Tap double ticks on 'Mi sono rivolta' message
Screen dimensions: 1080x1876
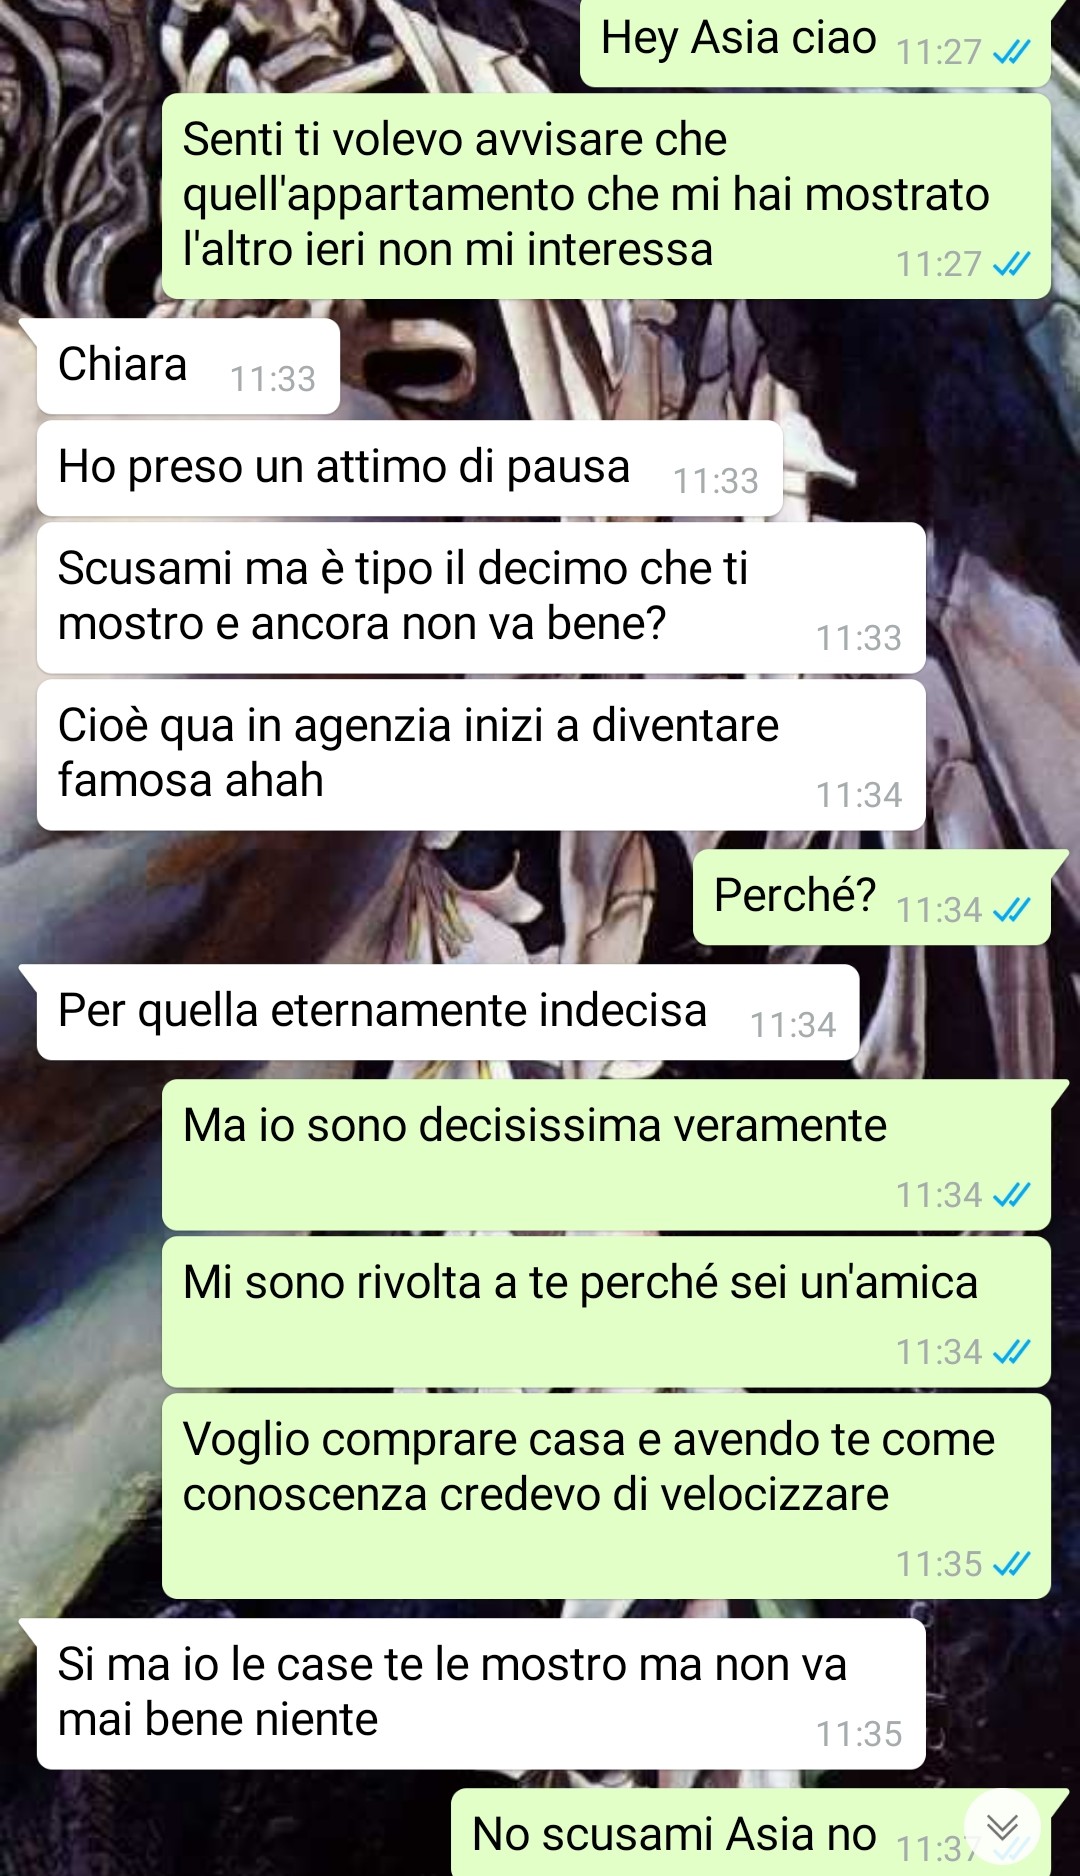(1011, 1352)
